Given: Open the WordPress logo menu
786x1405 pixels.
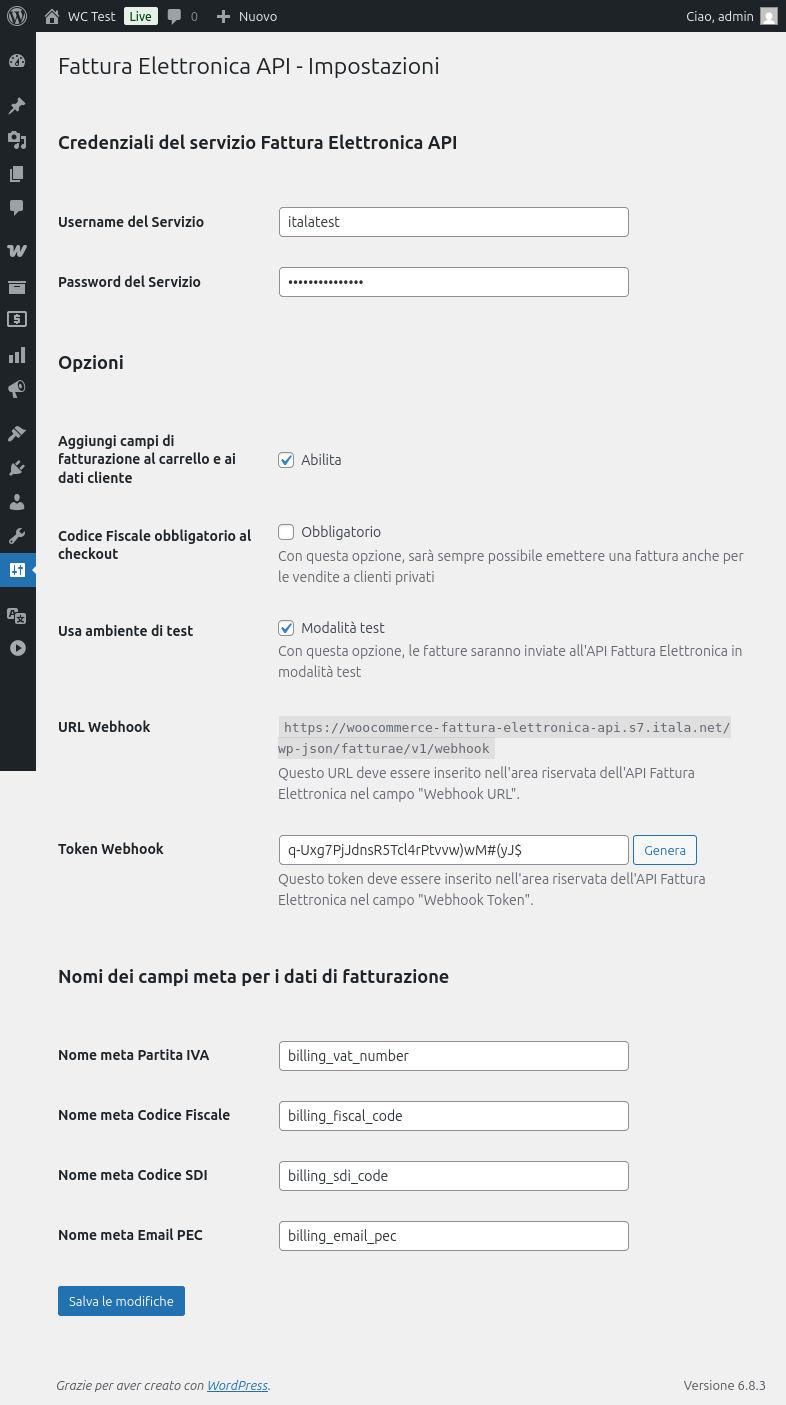Looking at the screenshot, I should tap(16, 16).
